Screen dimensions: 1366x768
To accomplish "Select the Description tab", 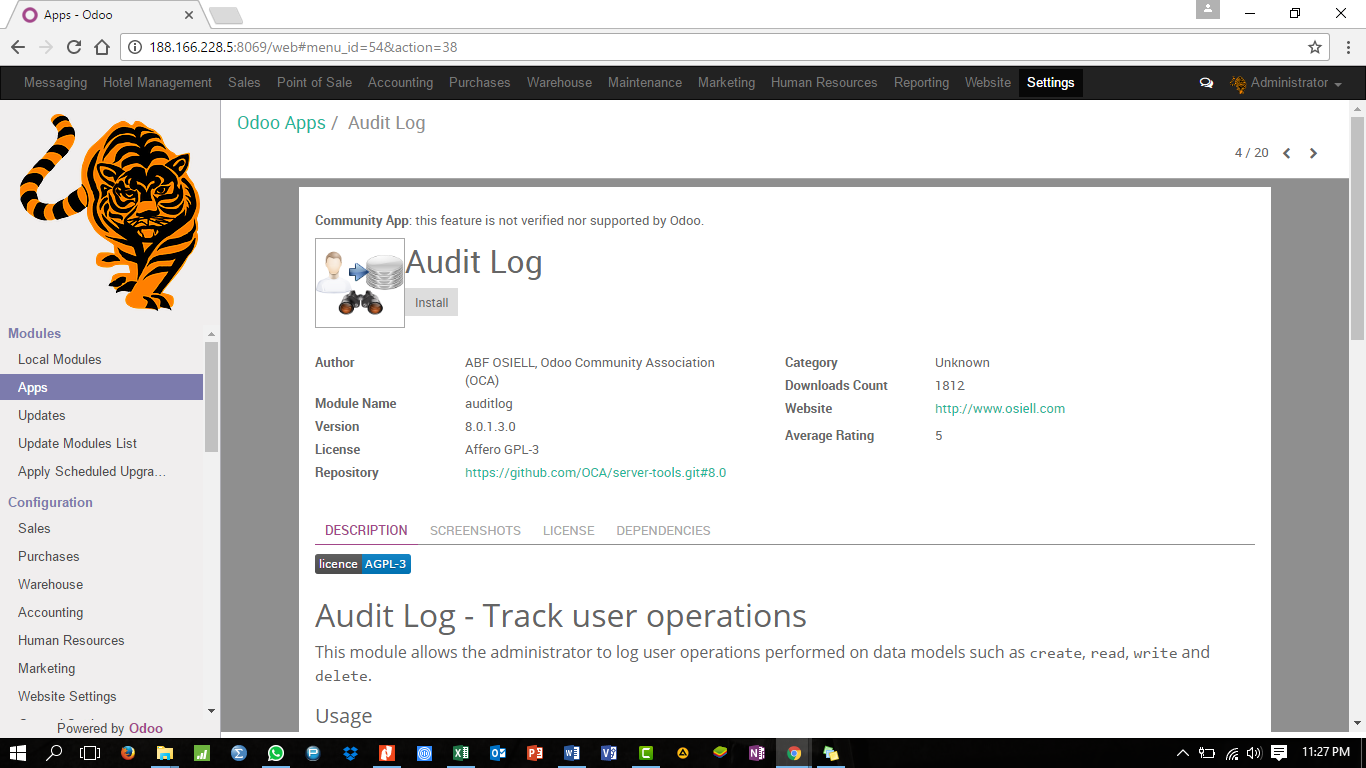I will pyautogui.click(x=366, y=531).
